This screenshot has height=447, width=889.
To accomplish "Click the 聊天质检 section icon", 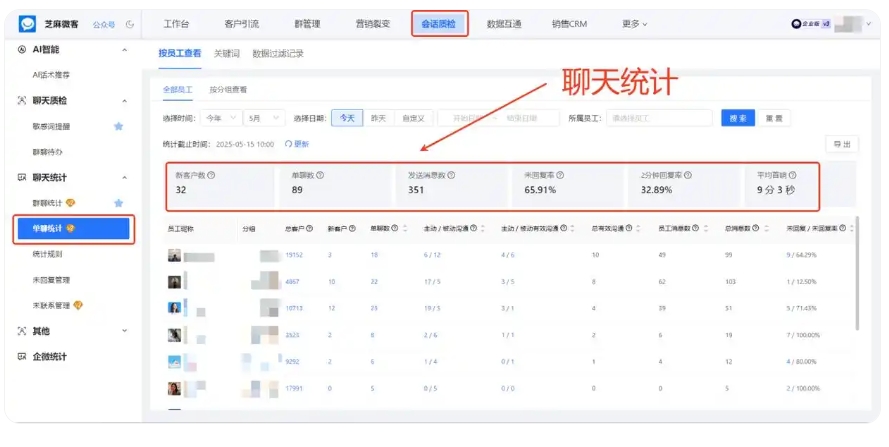I will 22,100.
